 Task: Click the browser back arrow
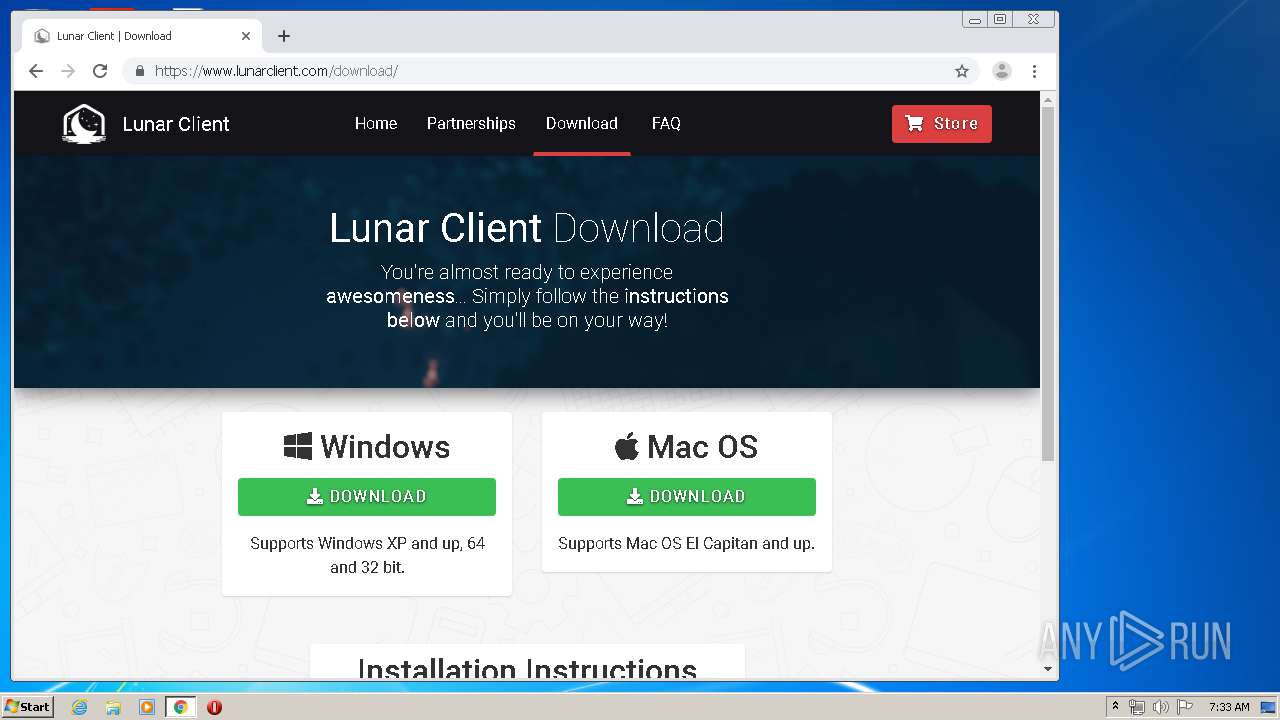tap(36, 71)
